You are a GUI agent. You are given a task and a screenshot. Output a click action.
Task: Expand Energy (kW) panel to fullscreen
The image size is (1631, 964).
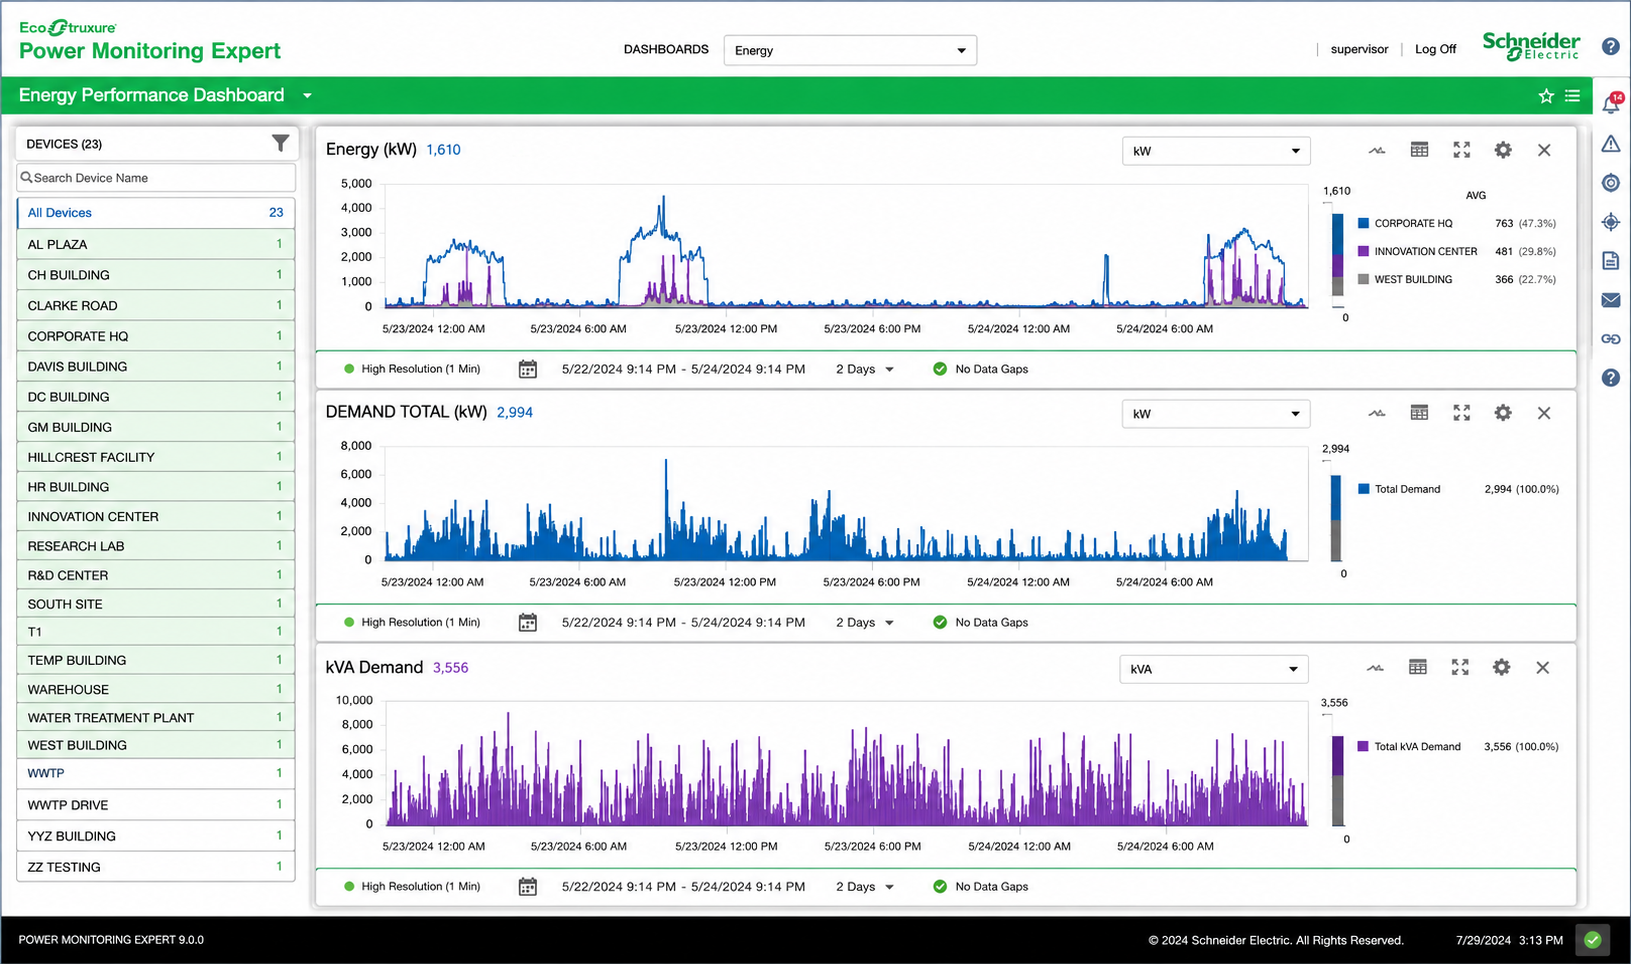[x=1461, y=150]
